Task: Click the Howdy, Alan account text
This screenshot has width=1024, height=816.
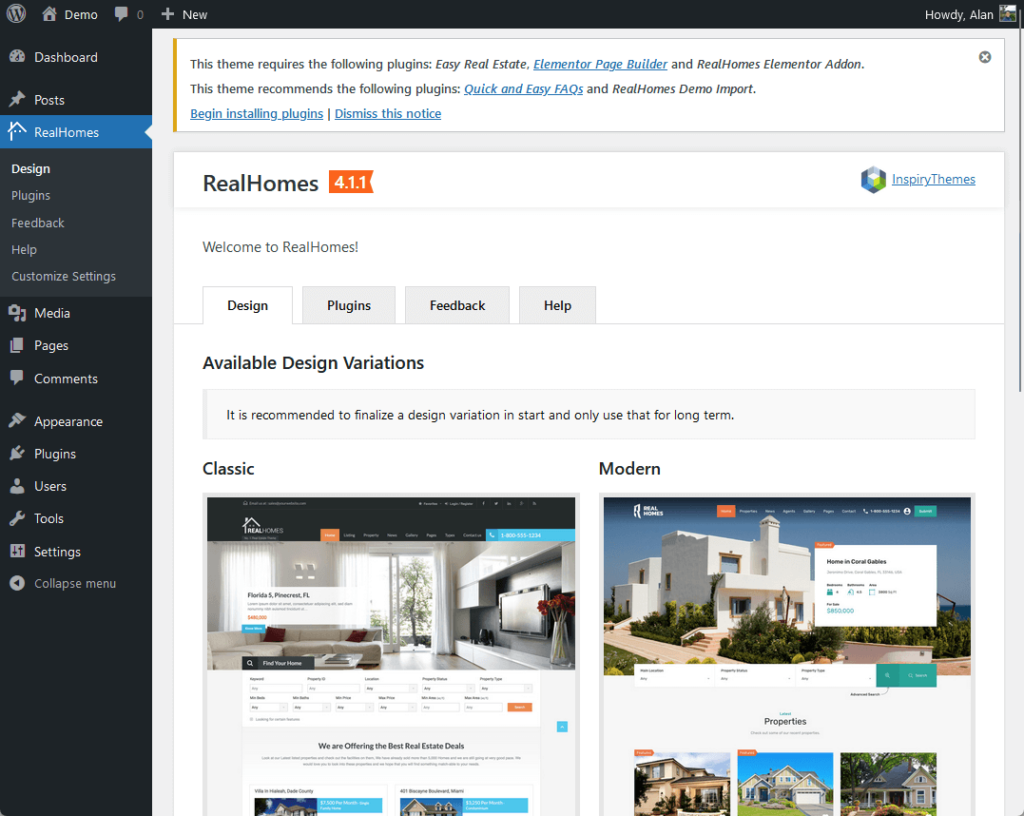Action: 959,14
